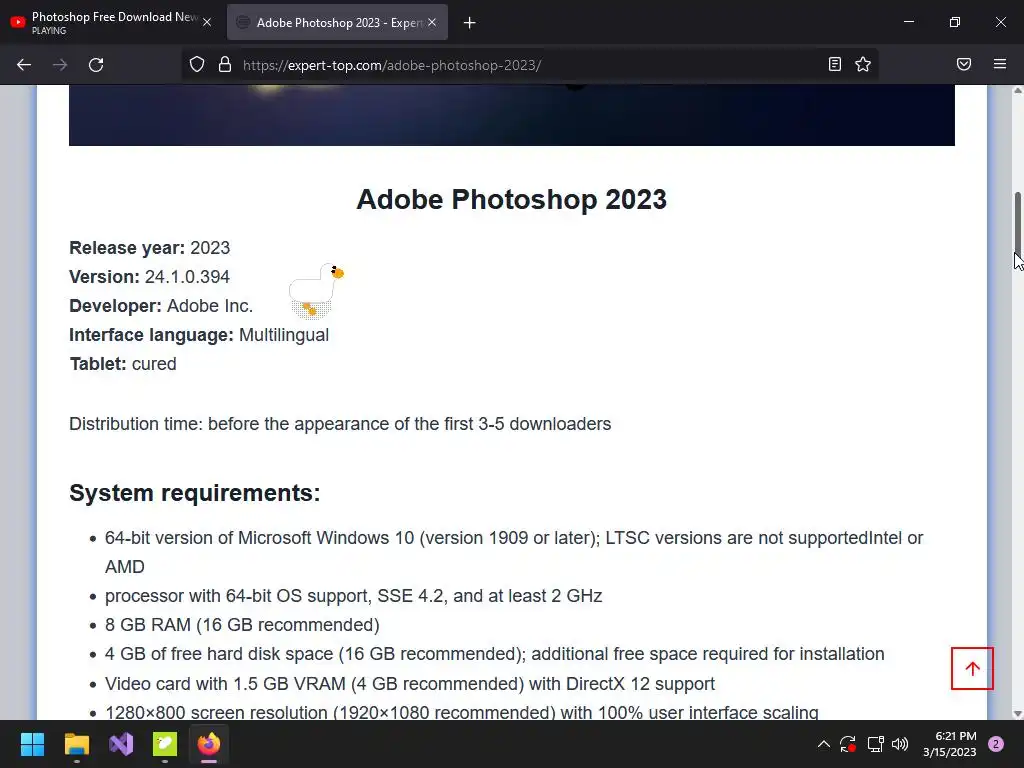Click Video card 1.5 GB VRAM line
Viewport: 1024px width, 768px height.
(410, 684)
